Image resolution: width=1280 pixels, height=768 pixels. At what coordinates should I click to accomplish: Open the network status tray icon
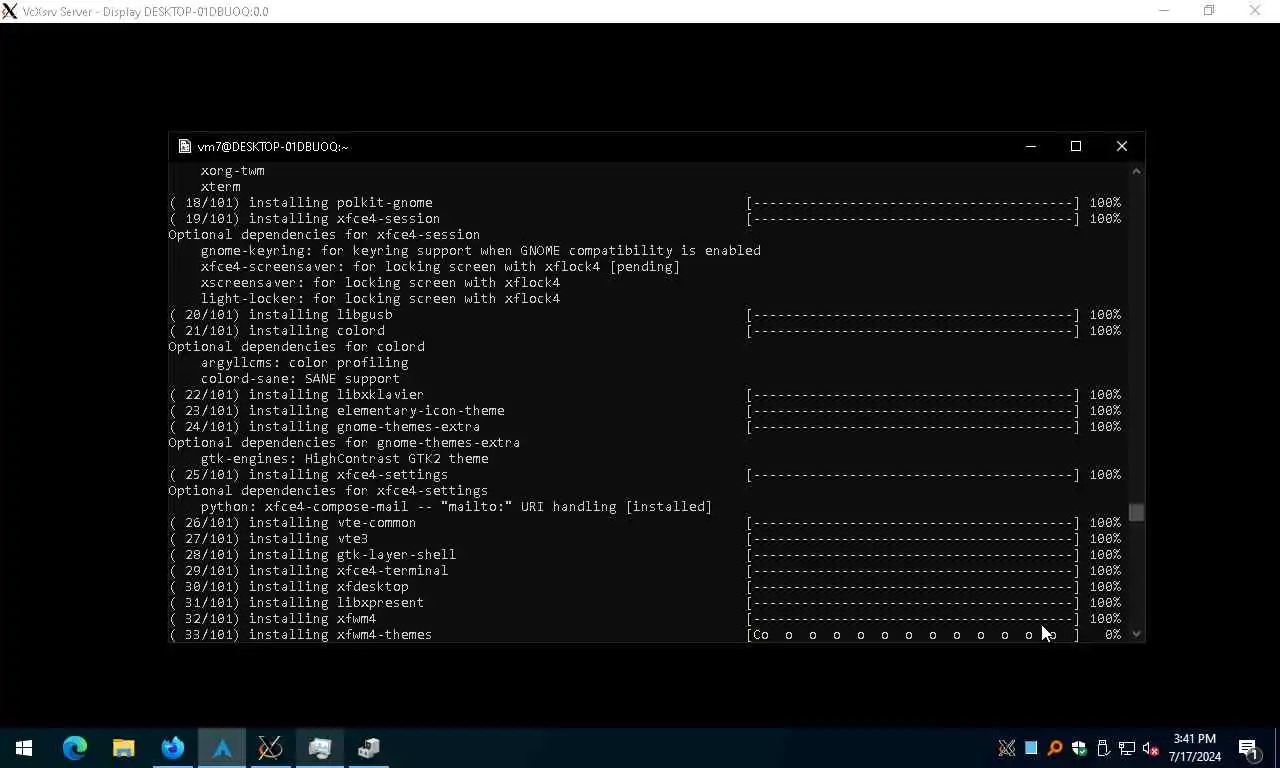[x=1127, y=748]
